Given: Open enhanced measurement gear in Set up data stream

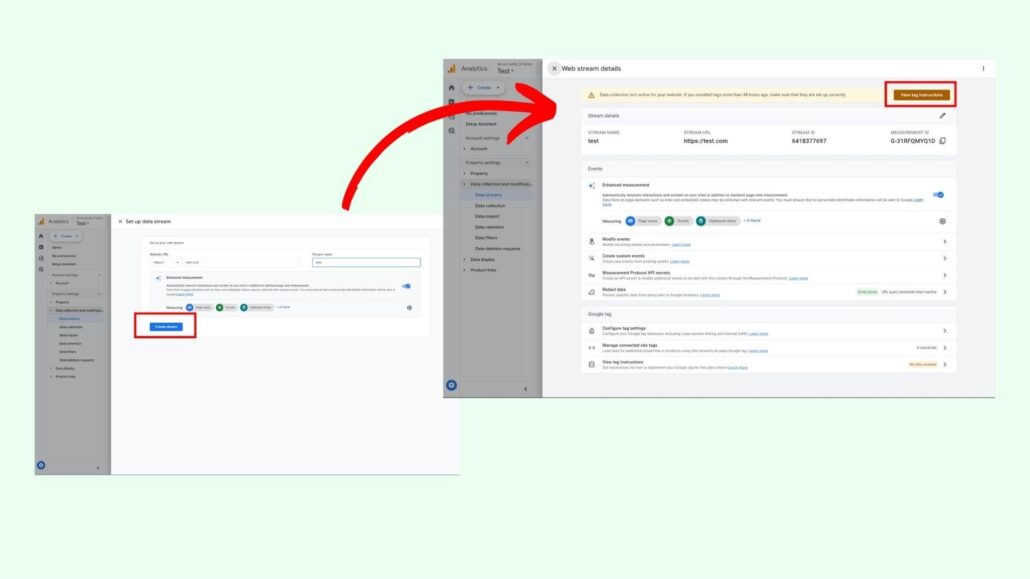Looking at the screenshot, I should (x=409, y=307).
